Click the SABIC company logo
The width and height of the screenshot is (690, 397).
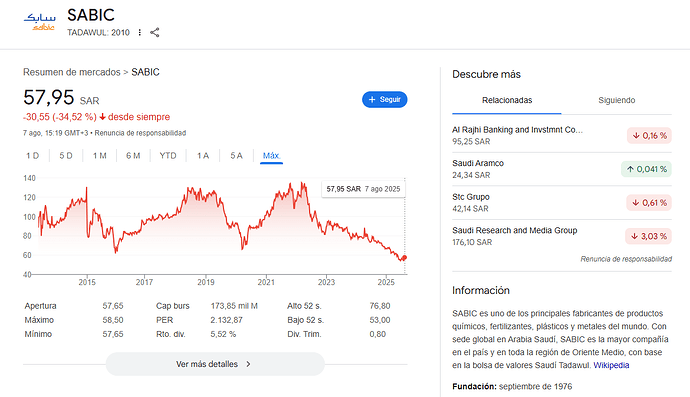(x=40, y=22)
